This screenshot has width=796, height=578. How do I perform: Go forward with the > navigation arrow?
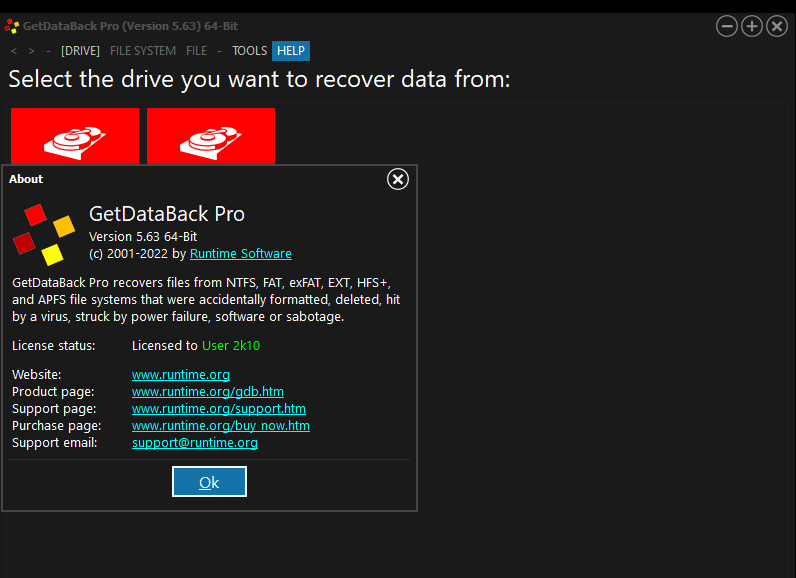[x=31, y=51]
